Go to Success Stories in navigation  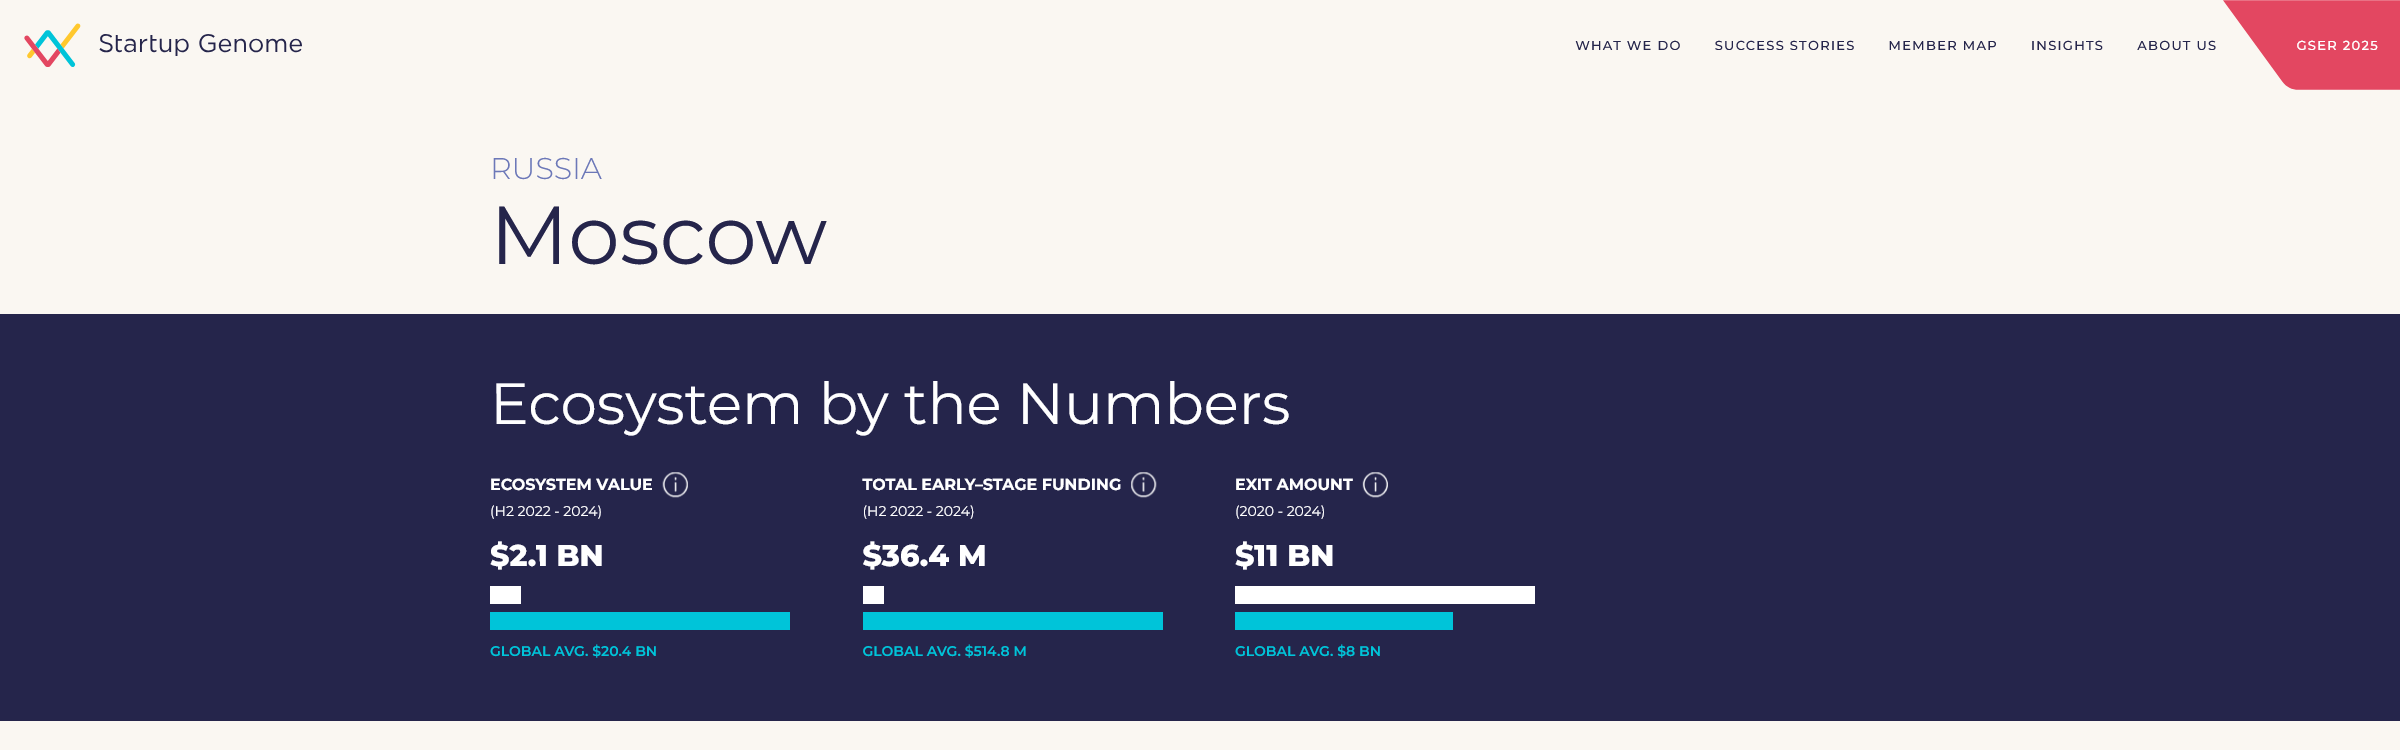(1784, 46)
